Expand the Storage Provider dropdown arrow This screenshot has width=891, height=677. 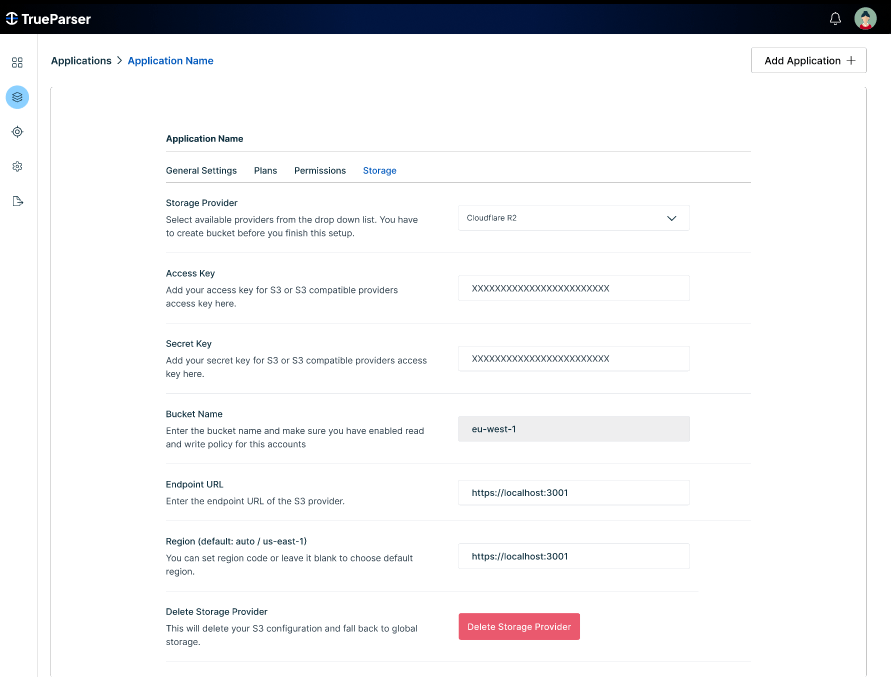pyautogui.click(x=671, y=218)
